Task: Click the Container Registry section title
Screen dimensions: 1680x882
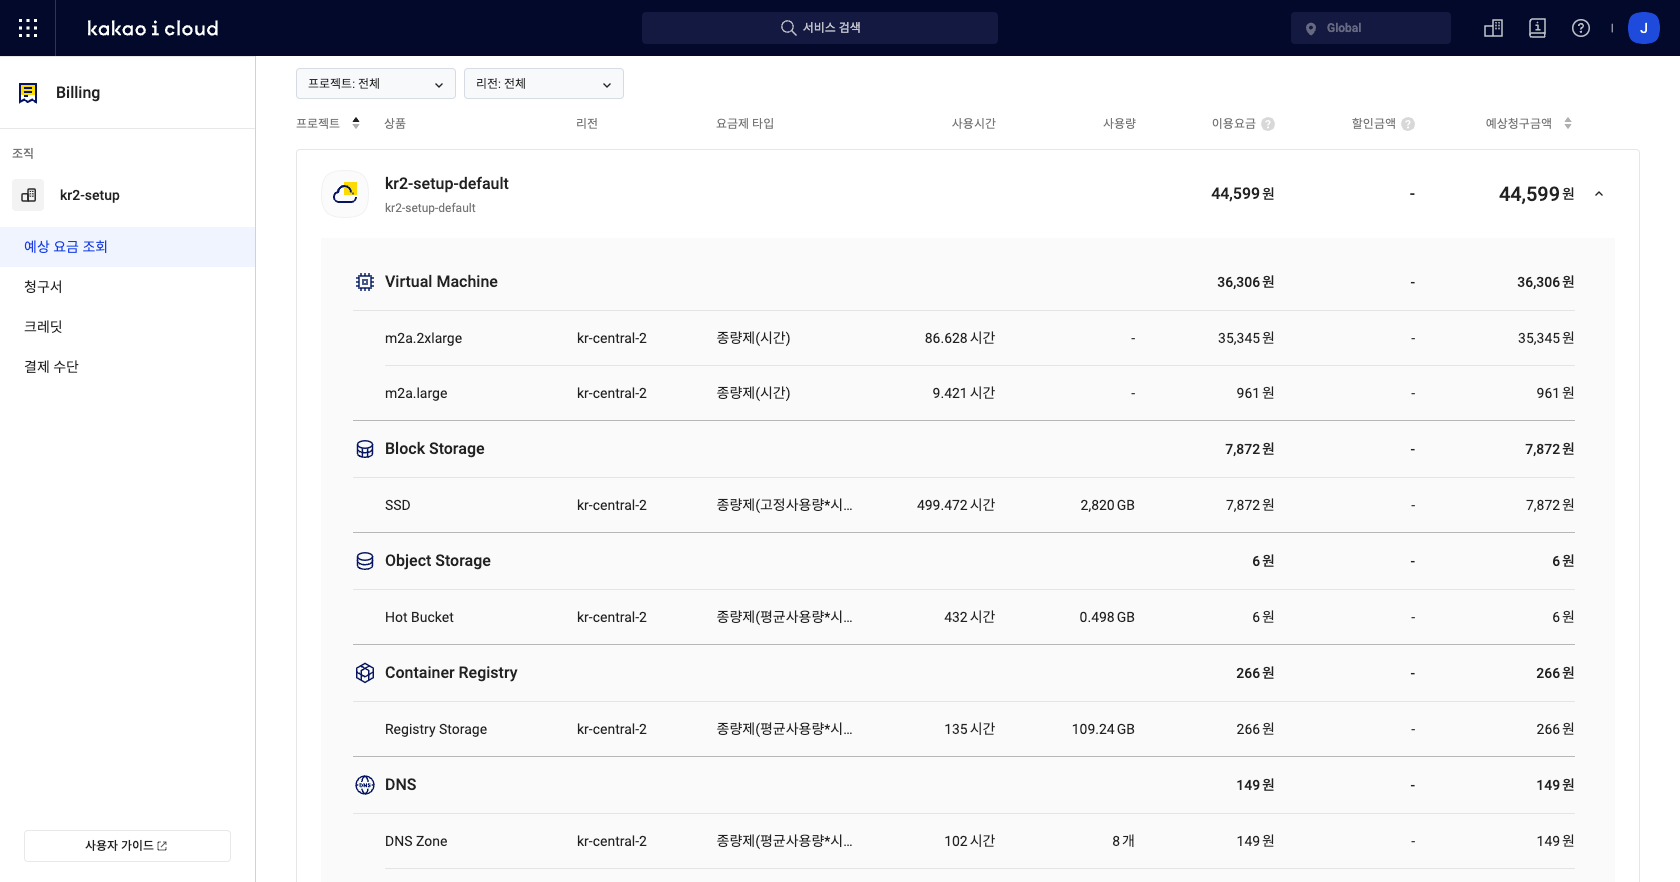Action: pos(451,673)
